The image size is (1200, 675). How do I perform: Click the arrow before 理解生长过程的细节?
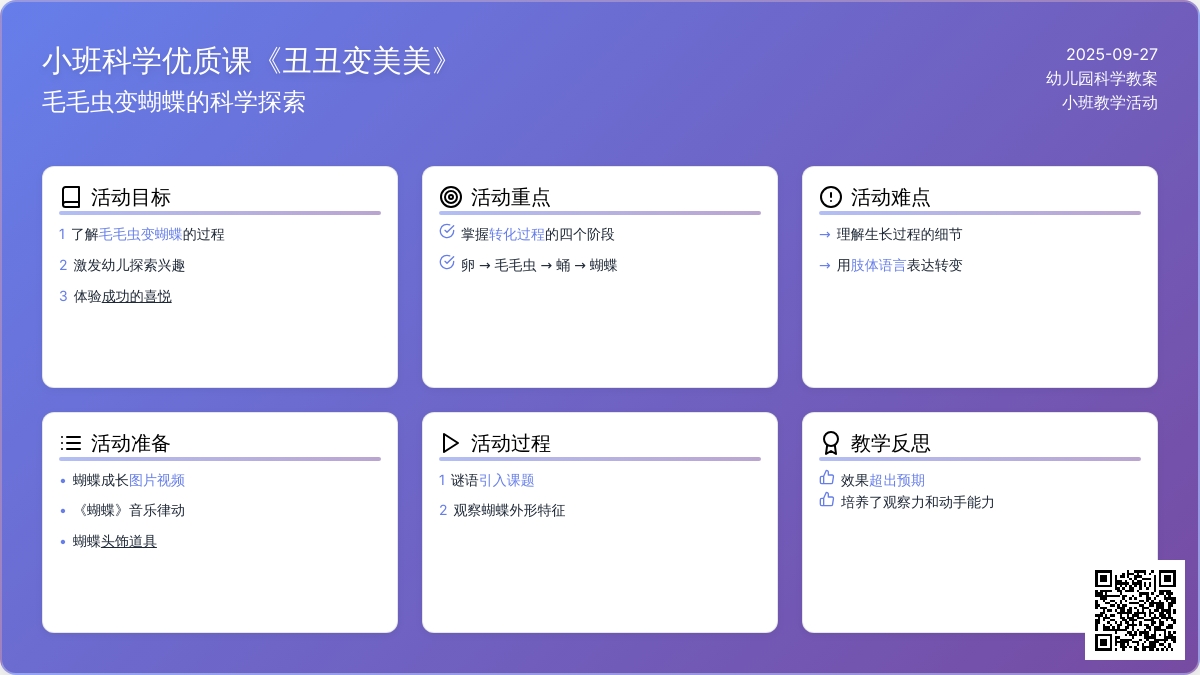point(825,235)
